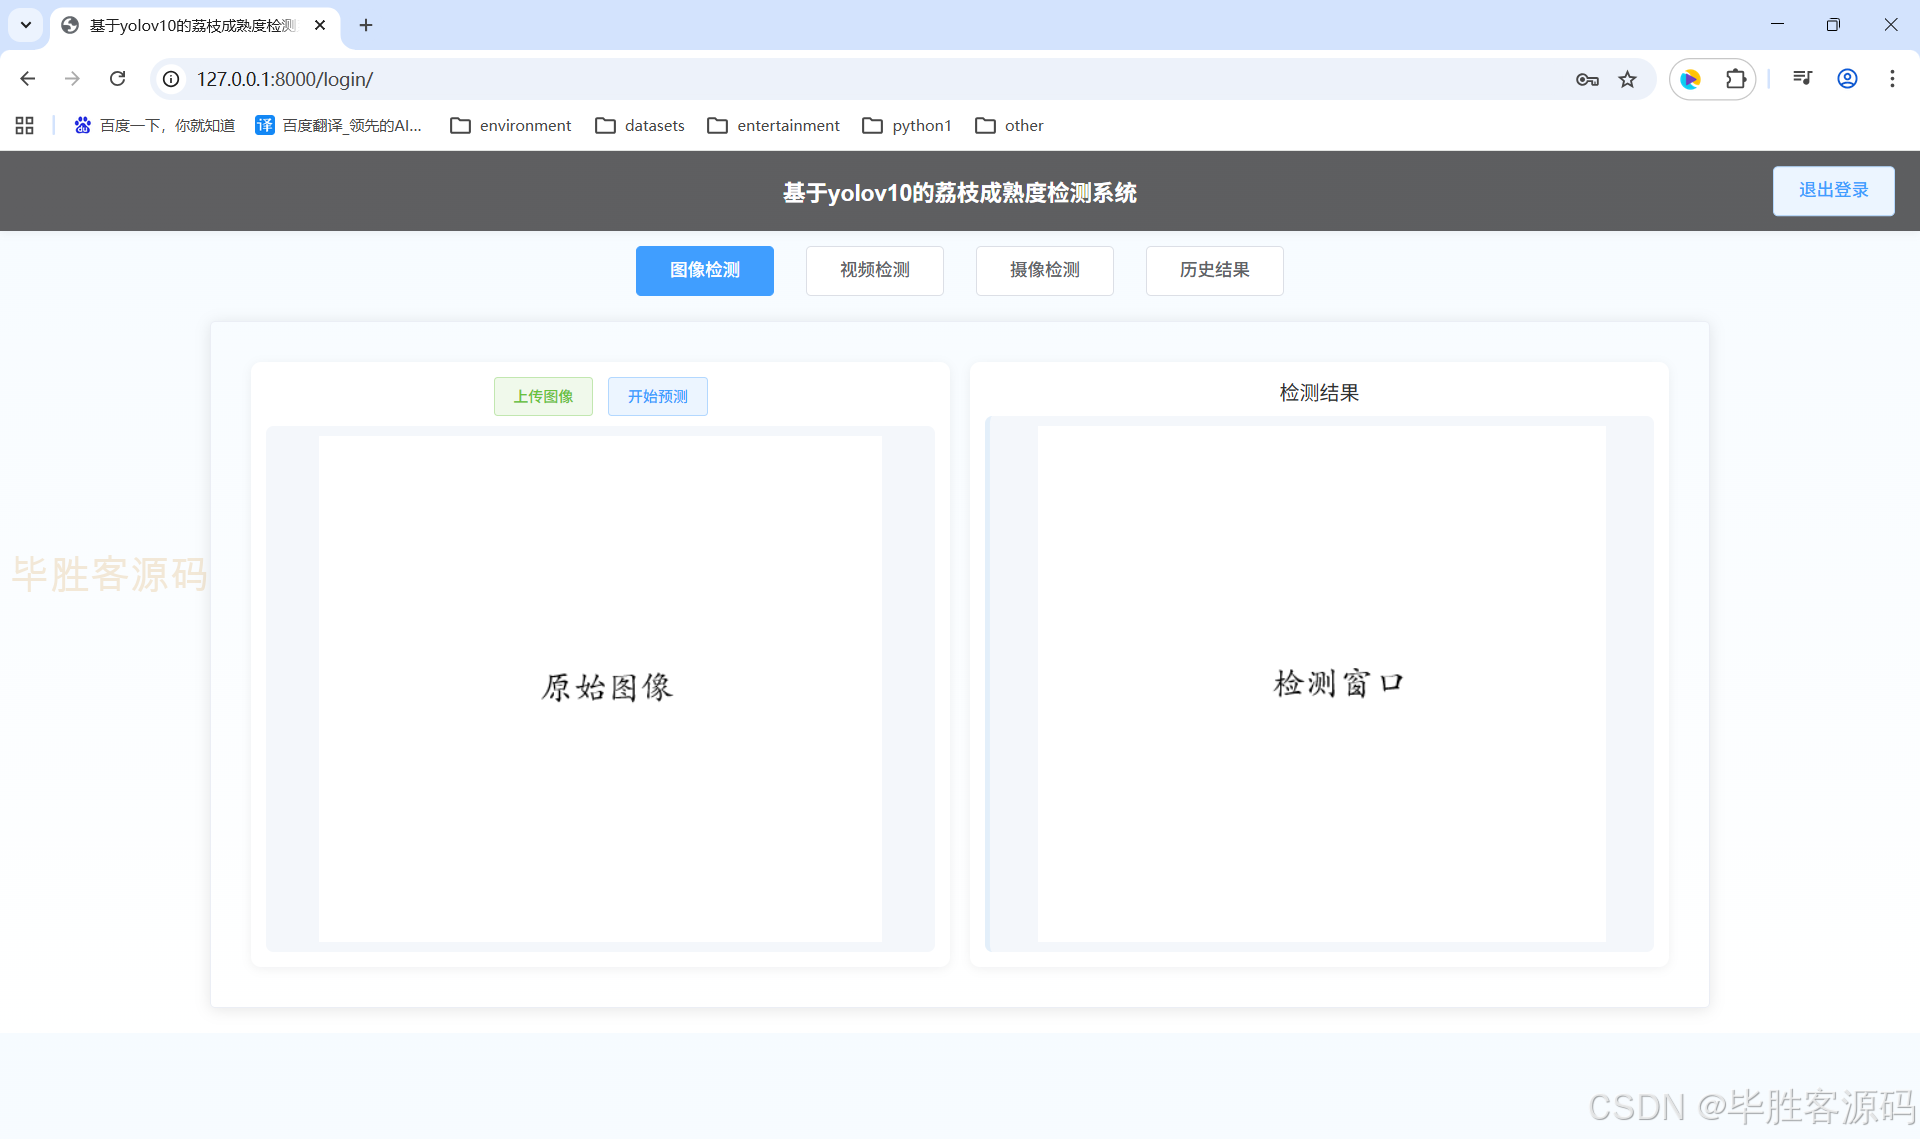Log out with the 退出登录 button
The height and width of the screenshot is (1139, 1920).
click(1833, 190)
